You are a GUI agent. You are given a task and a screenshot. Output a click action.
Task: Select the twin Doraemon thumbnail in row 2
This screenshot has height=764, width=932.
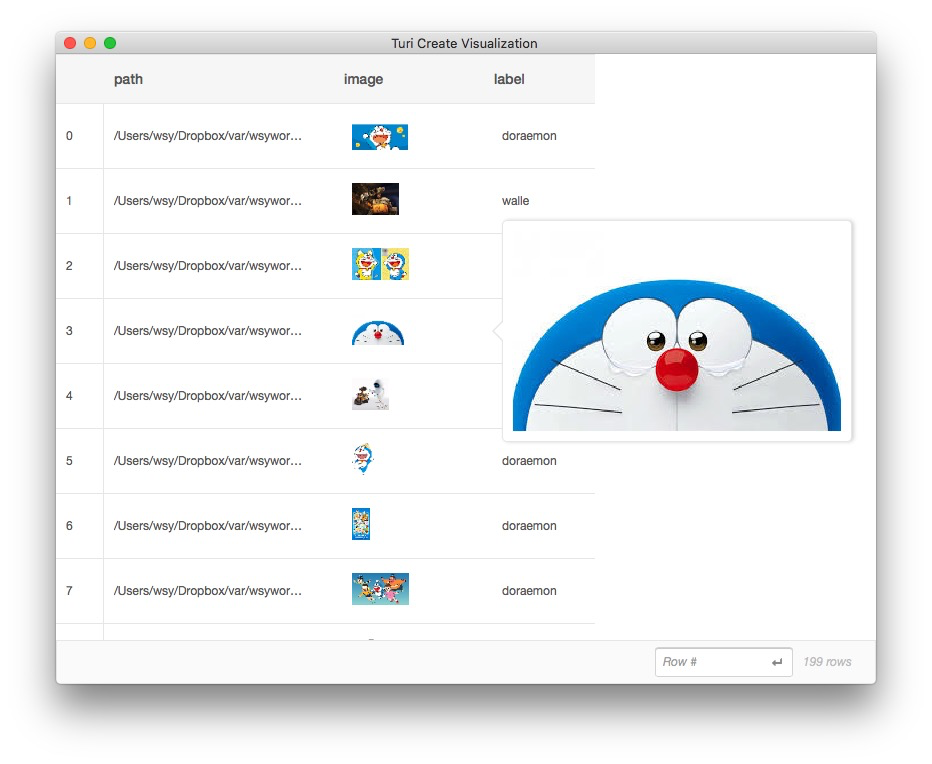[x=380, y=264]
